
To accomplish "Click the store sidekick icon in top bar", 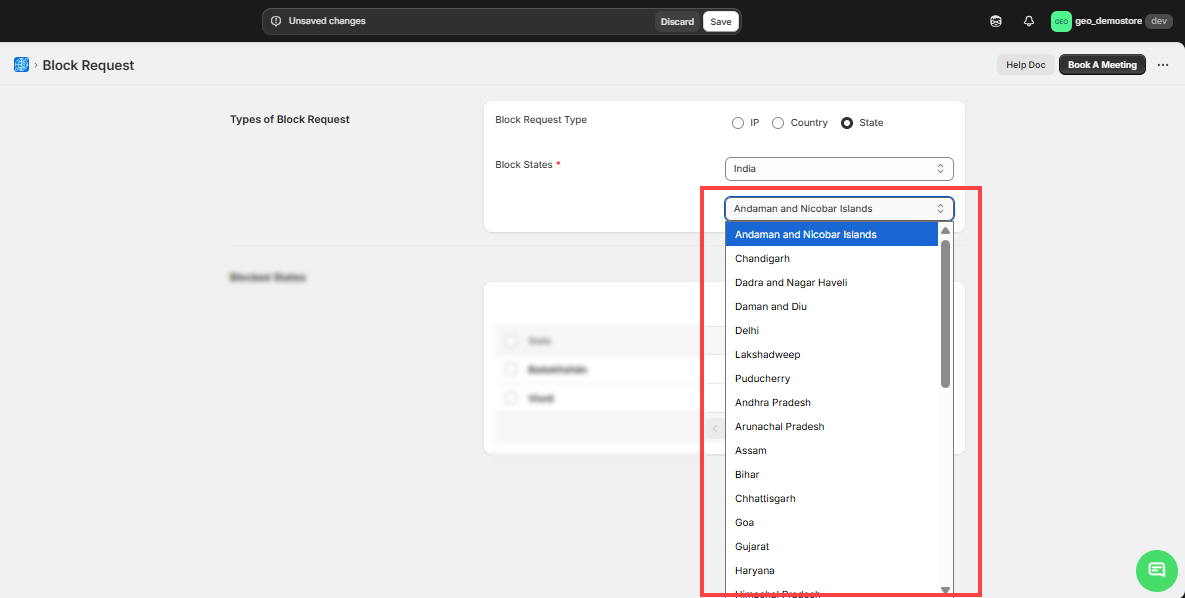I will coord(995,21).
